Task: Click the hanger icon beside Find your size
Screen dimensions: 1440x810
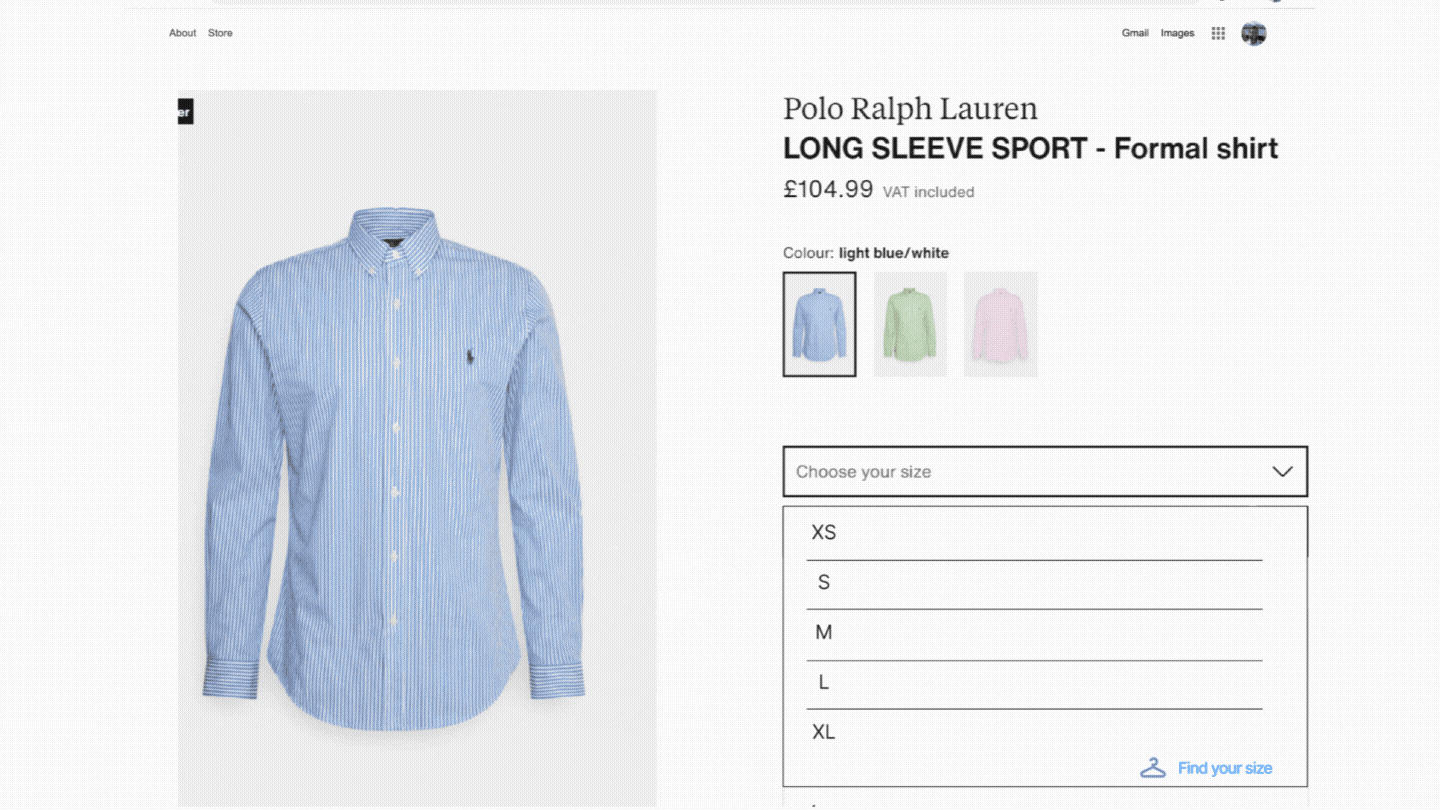Action: (1153, 768)
